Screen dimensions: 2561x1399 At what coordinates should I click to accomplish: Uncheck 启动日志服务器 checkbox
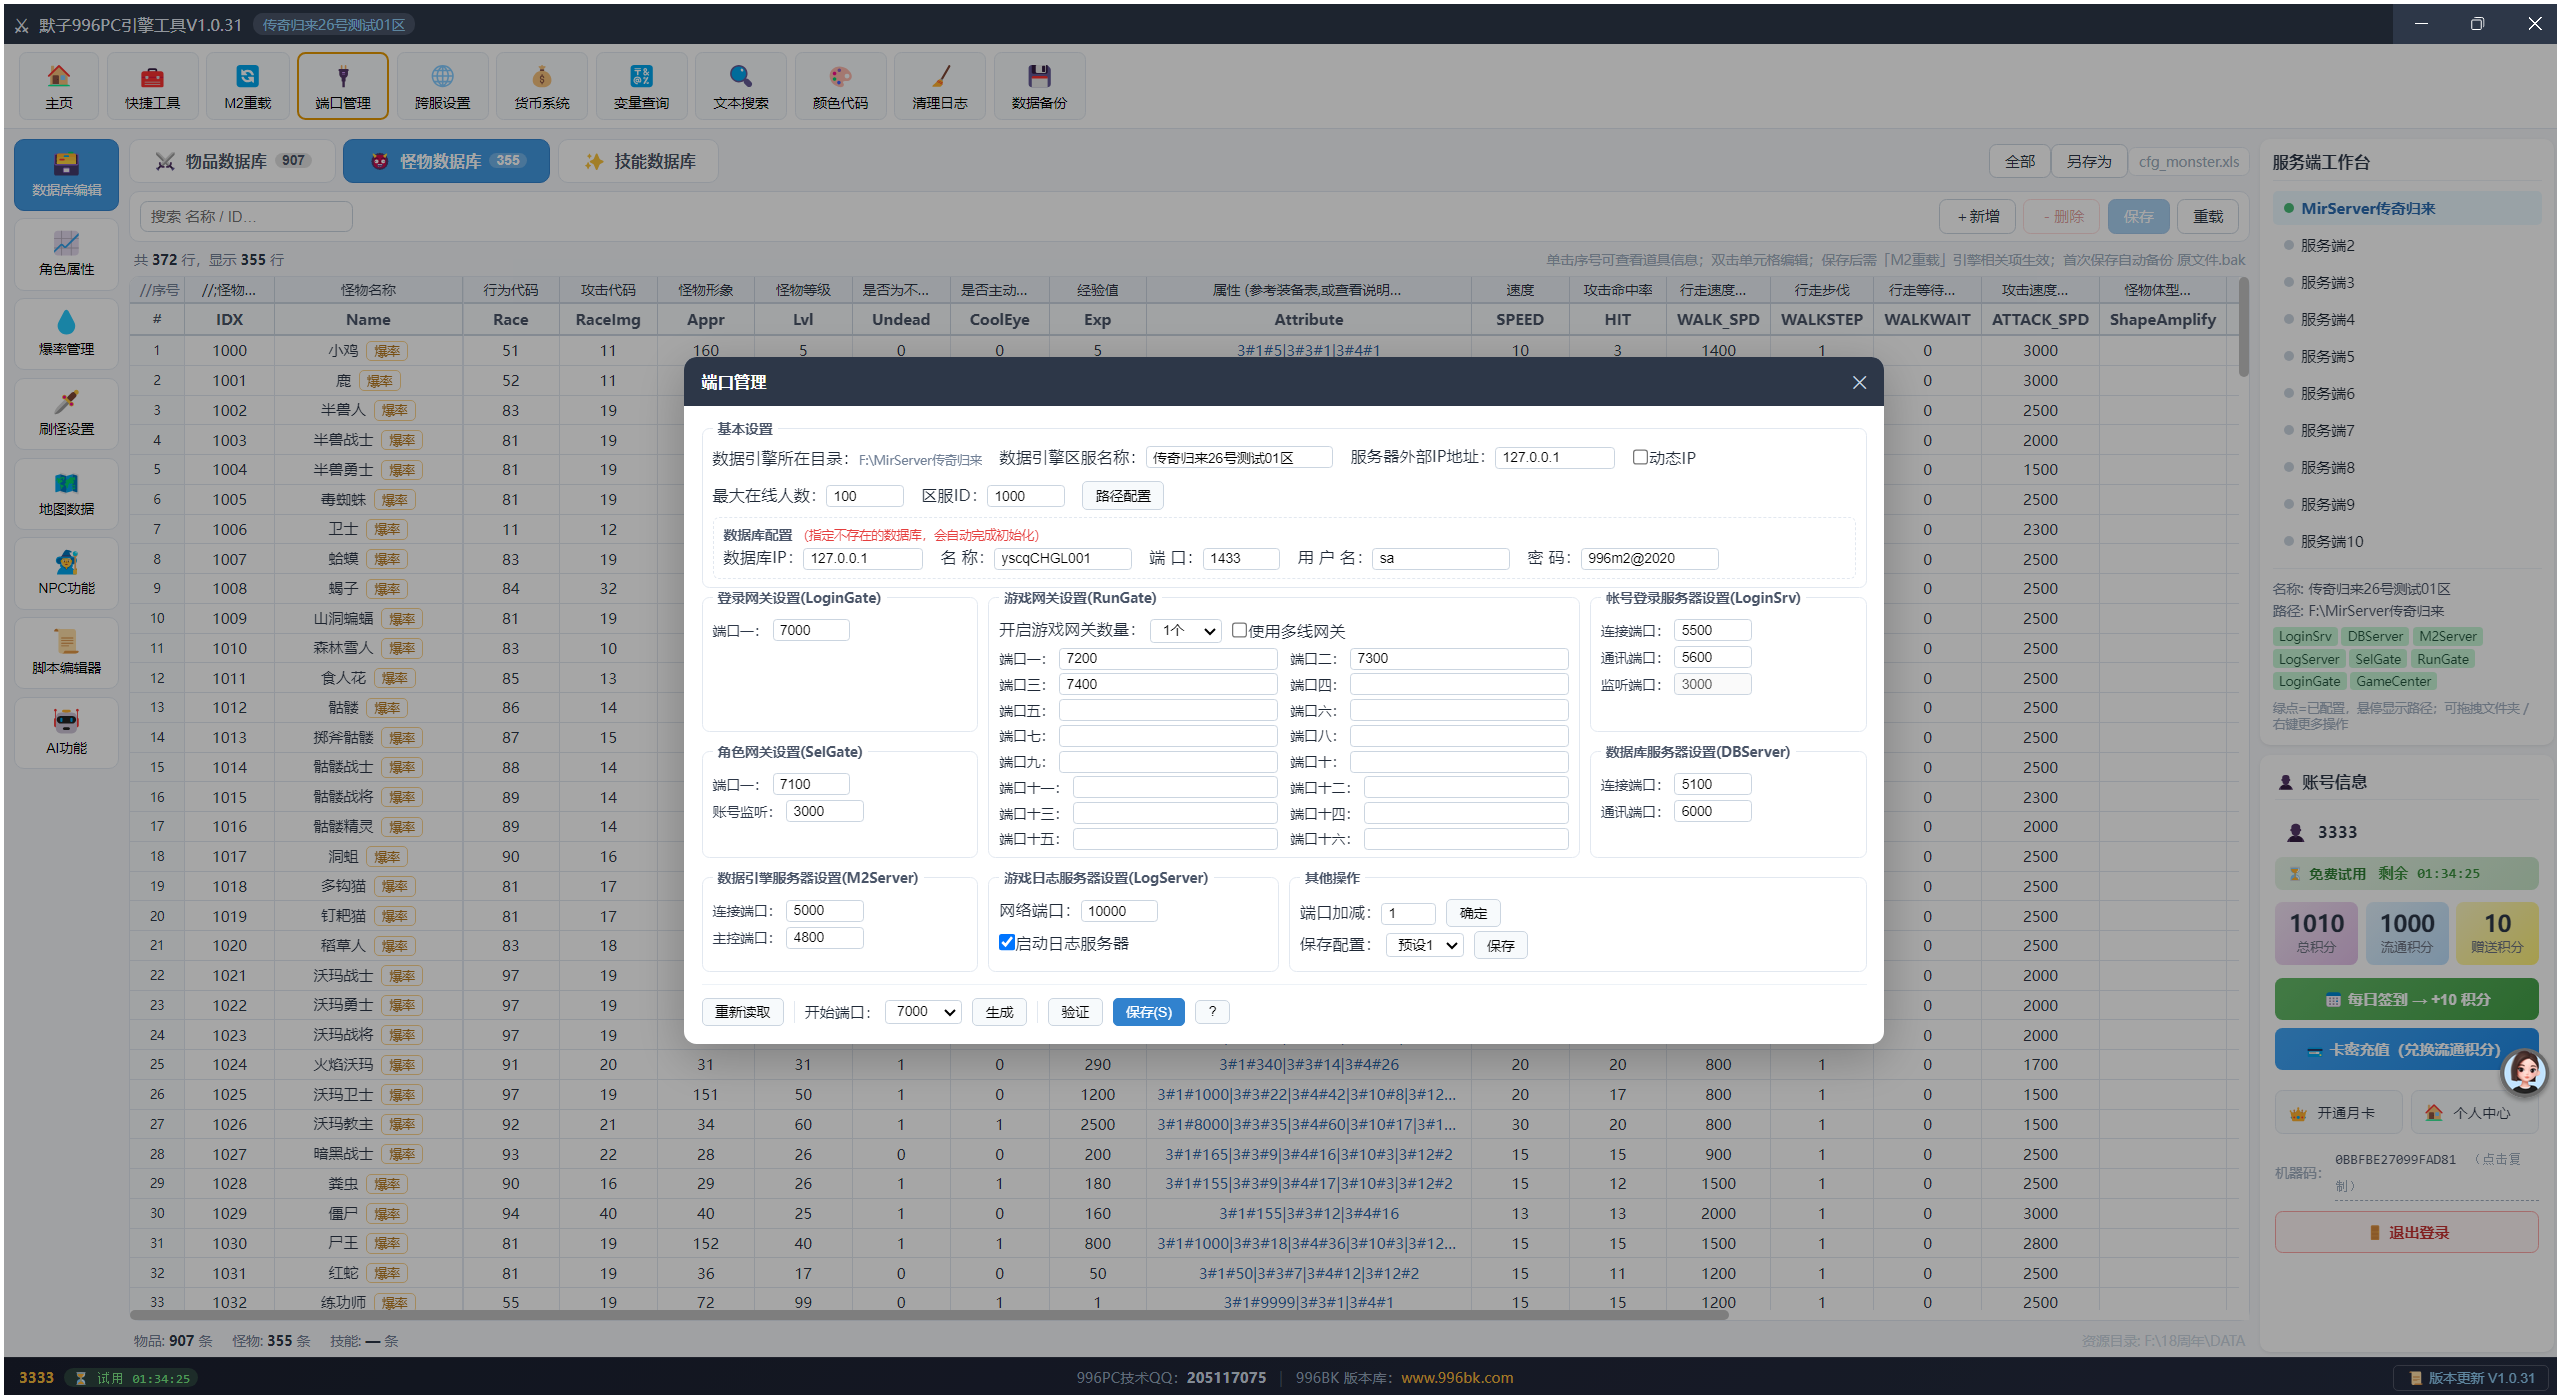click(1007, 942)
